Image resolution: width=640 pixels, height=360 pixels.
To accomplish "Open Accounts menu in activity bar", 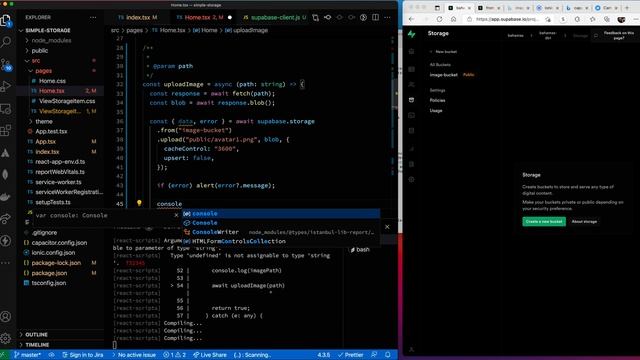I will click(x=6, y=316).
